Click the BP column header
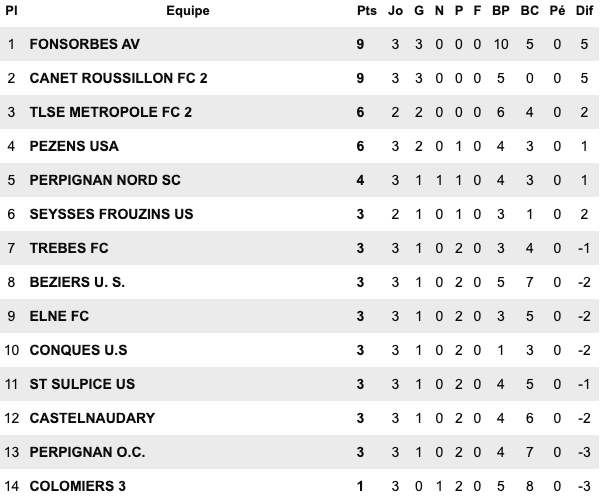This screenshot has height=500, width=604. pyautogui.click(x=502, y=11)
